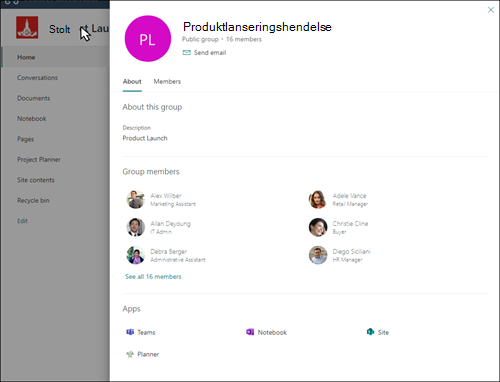Open Site contents in left nav
This screenshot has width=500, height=382.
tap(36, 180)
